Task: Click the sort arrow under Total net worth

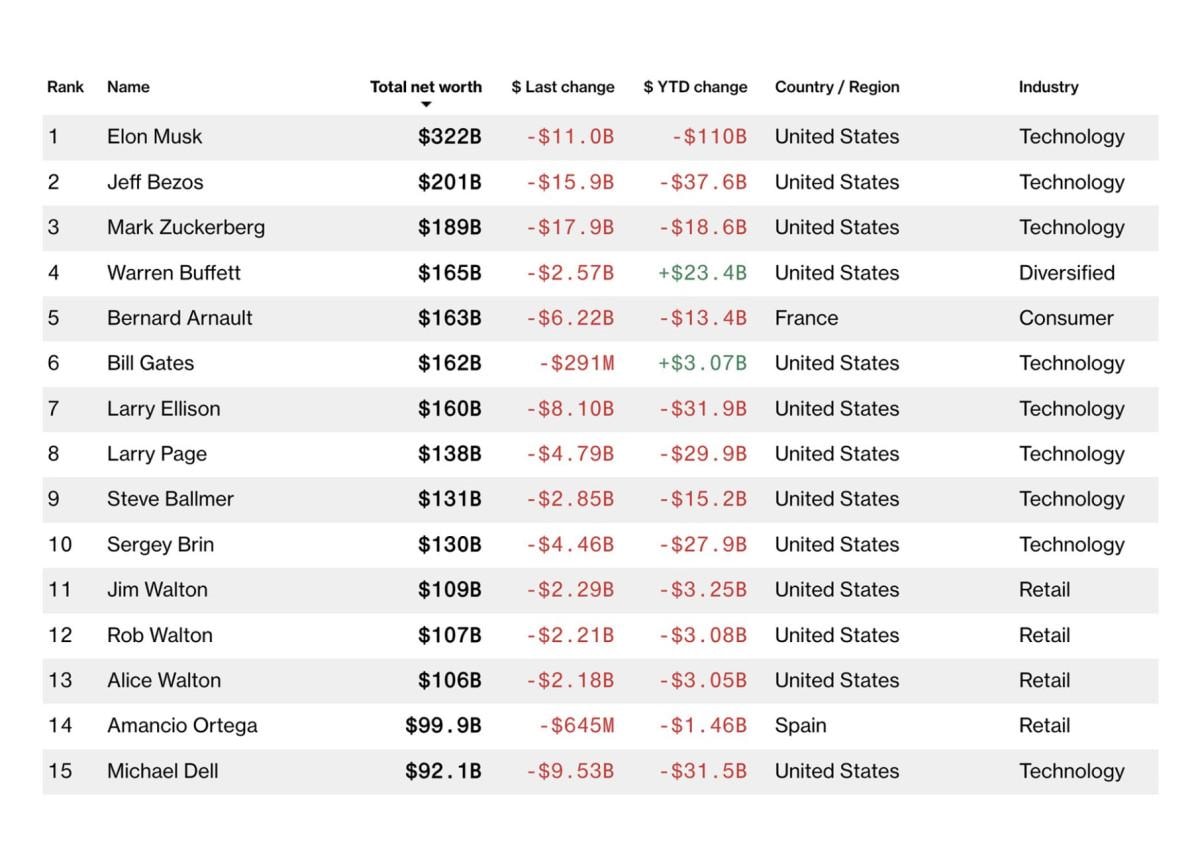Action: coord(426,105)
